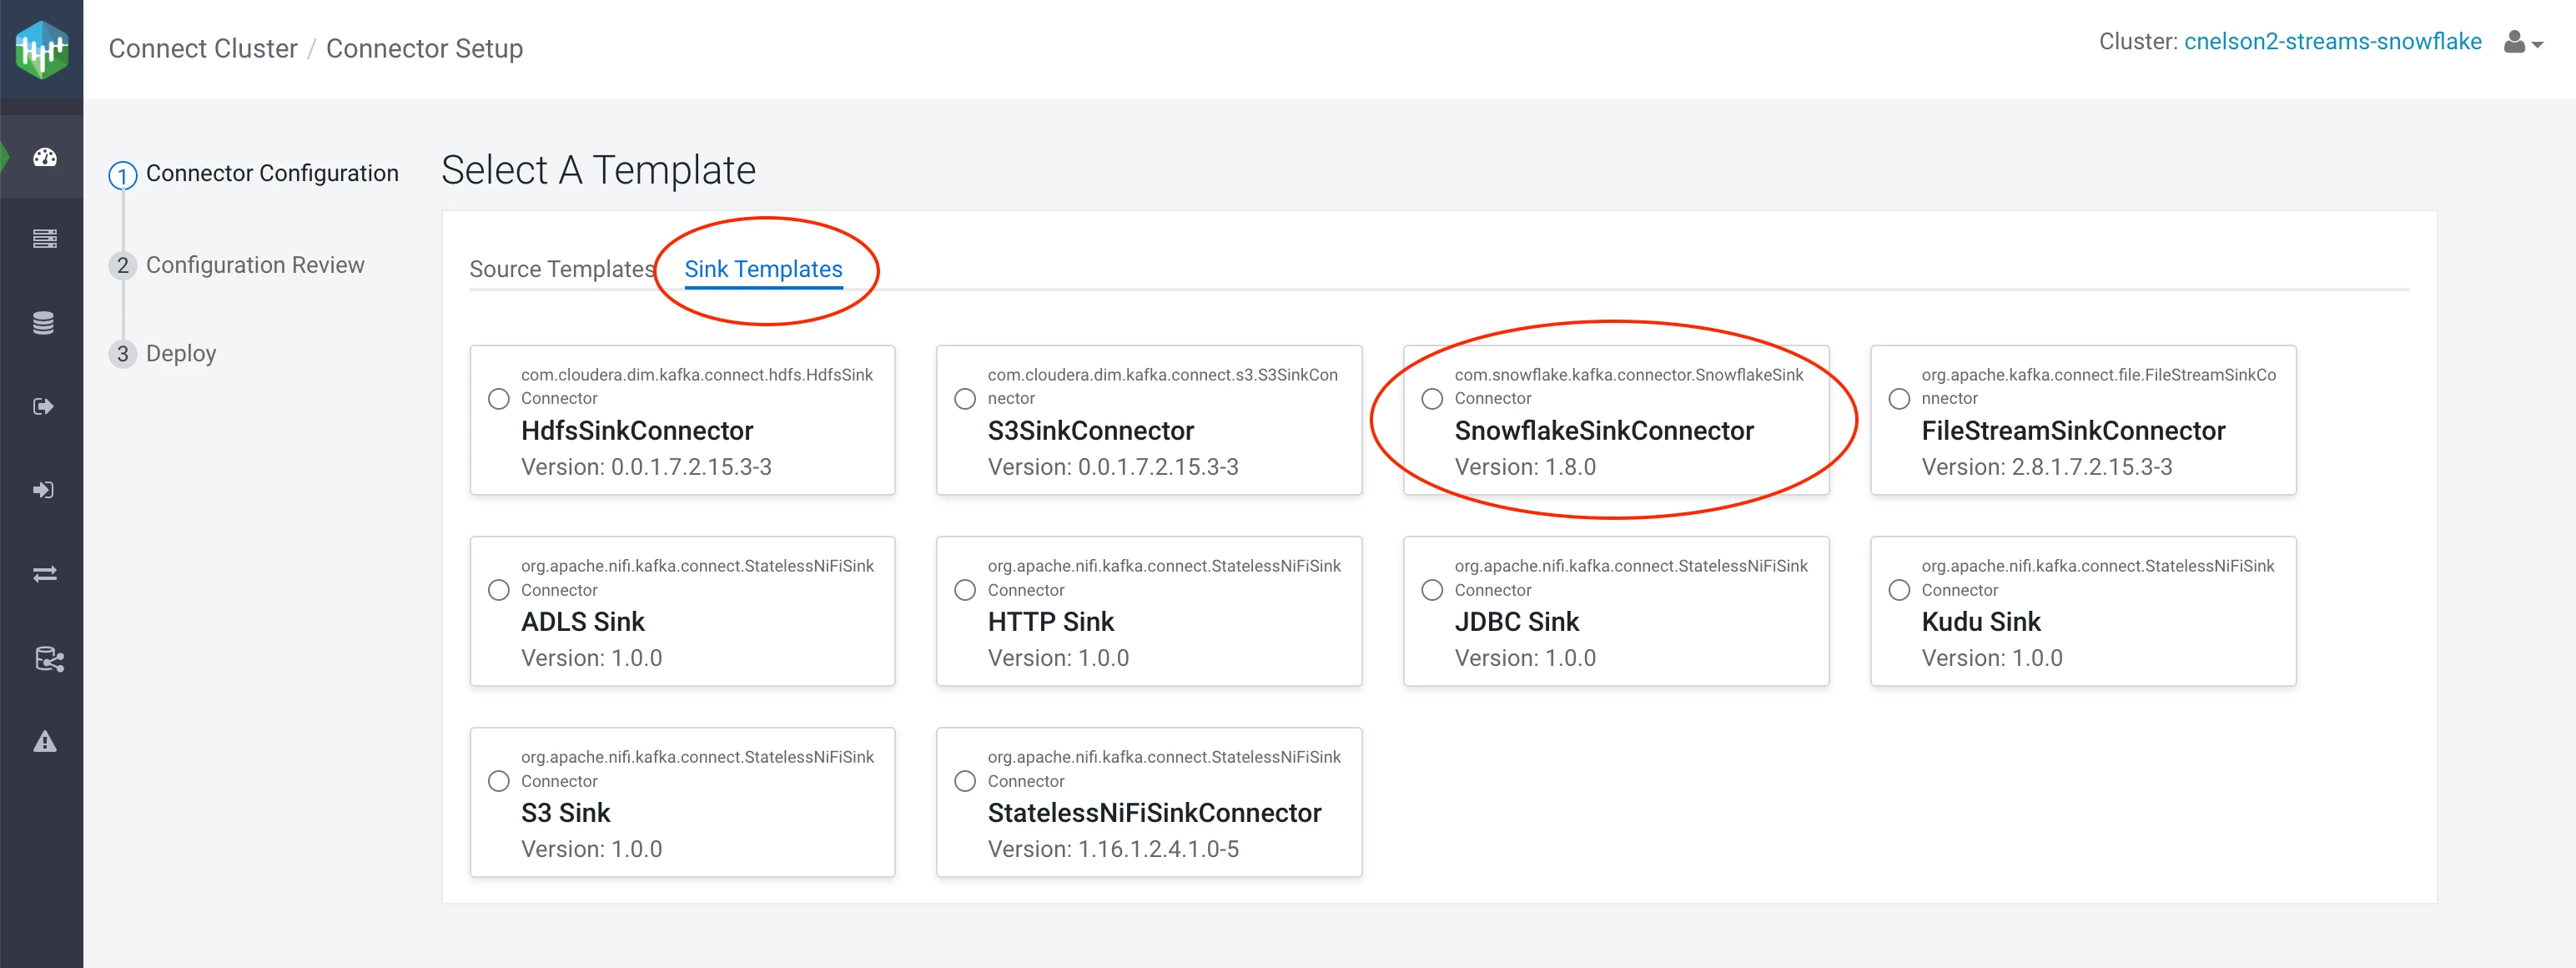Open cnelson2-streams-snowflake cluster link
This screenshot has width=2576, height=968.
(2332, 41)
